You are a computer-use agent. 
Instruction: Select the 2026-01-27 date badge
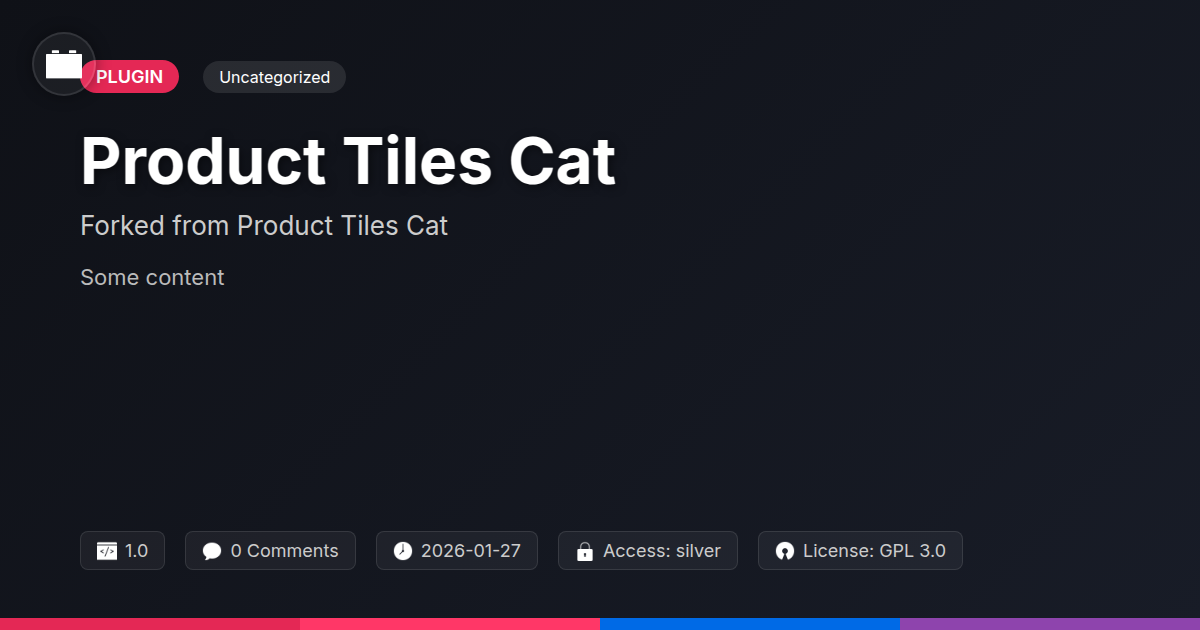457,551
